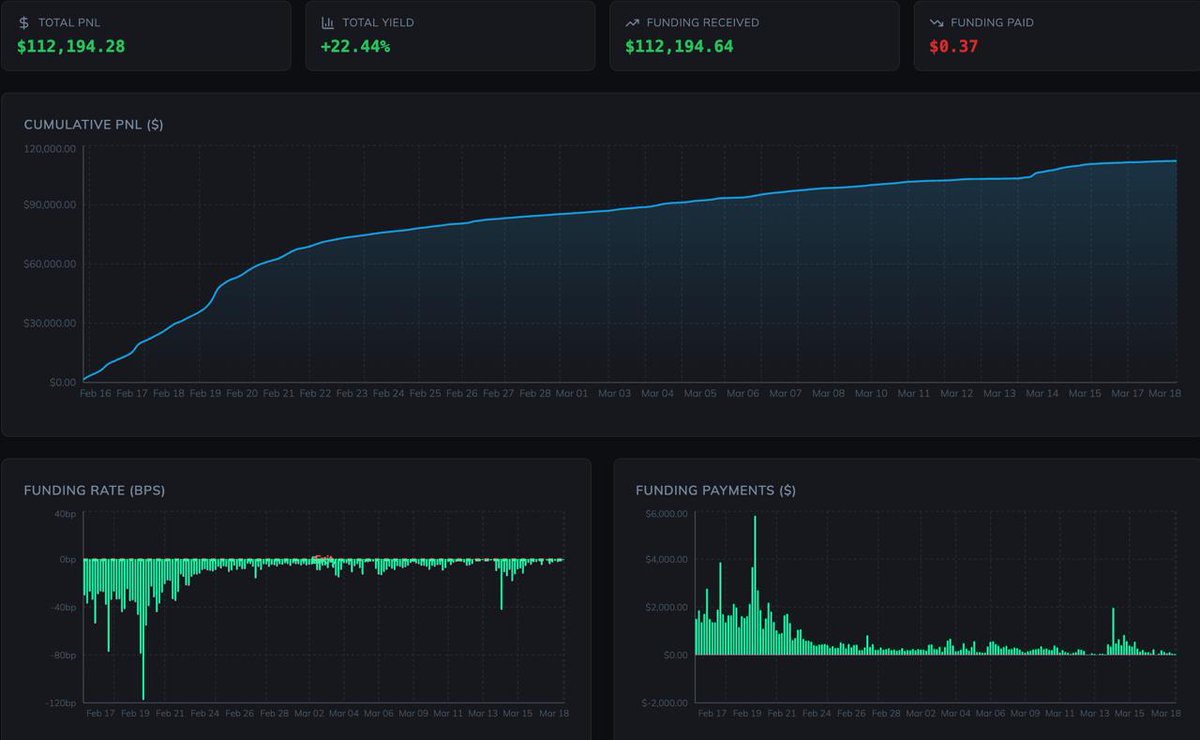Select the $112,194.64 funding received value

679,45
